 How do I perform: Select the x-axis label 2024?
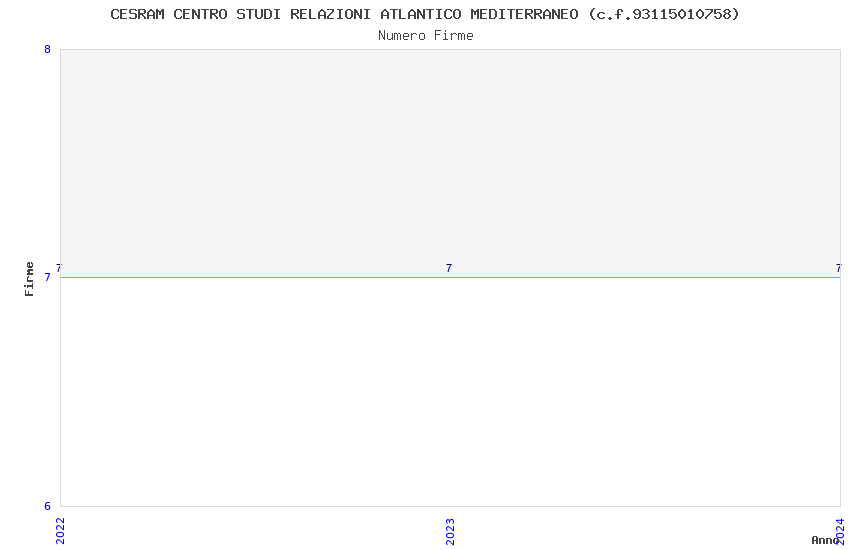point(840,531)
